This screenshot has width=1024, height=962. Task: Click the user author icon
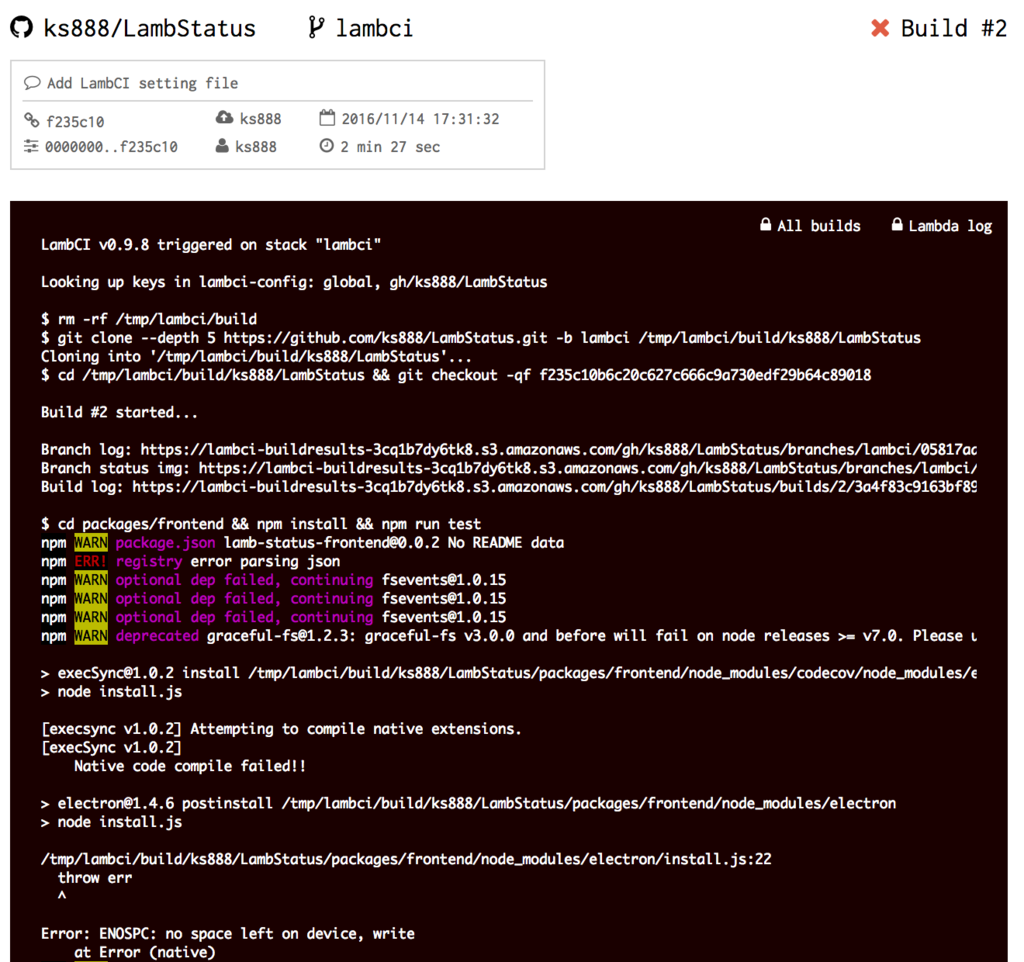tap(222, 146)
